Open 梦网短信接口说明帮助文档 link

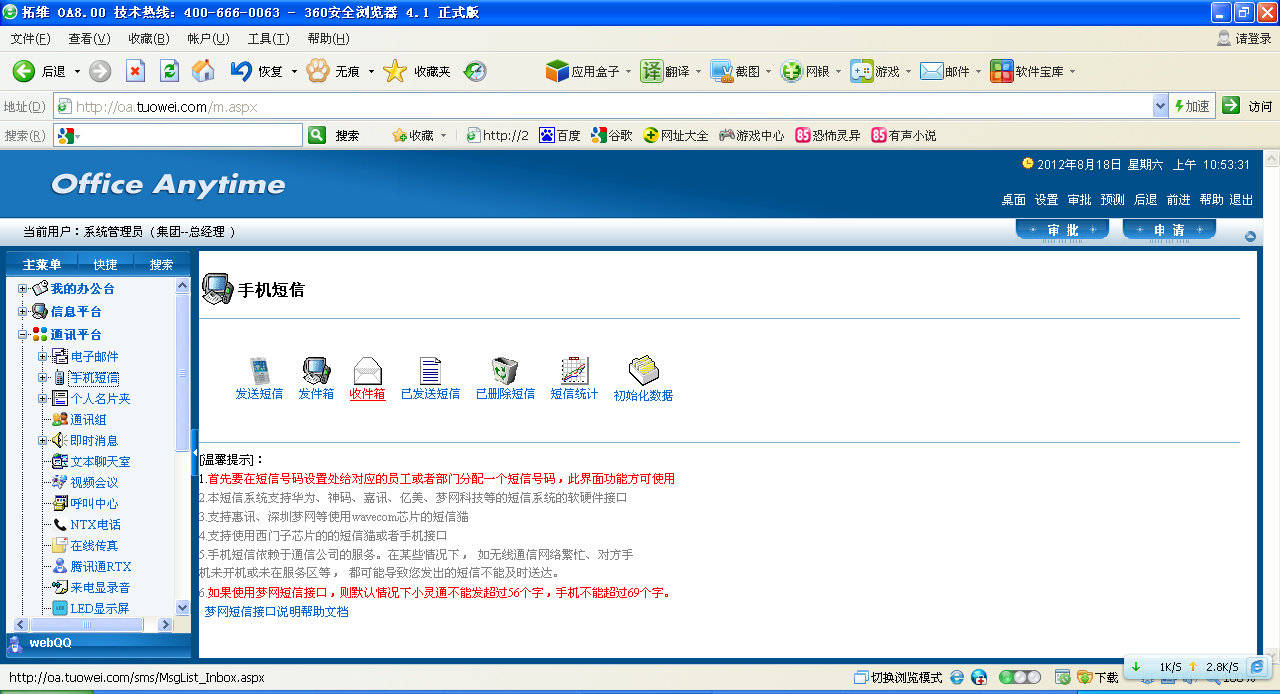pyautogui.click(x=276, y=611)
